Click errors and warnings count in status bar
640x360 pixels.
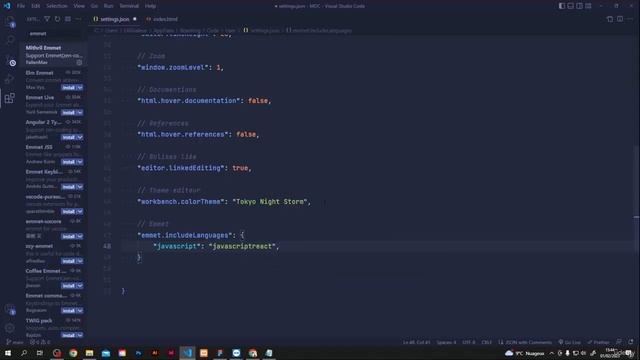[x=40, y=342]
